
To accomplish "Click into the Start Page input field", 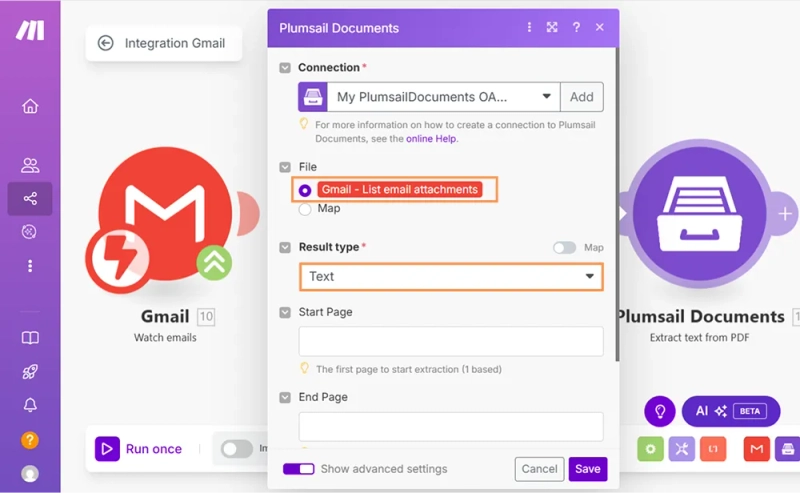I will point(451,341).
